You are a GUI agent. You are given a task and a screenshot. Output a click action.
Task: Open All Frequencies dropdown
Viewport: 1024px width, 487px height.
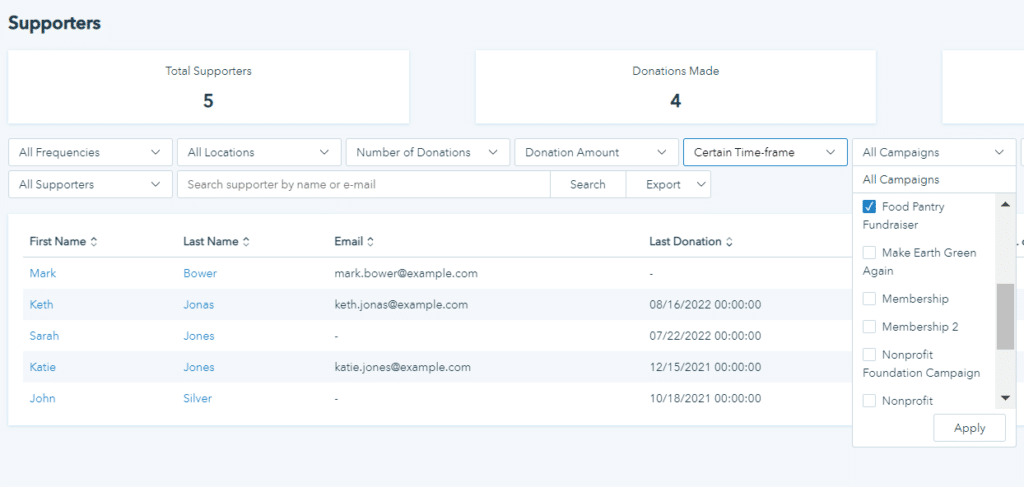pos(90,152)
